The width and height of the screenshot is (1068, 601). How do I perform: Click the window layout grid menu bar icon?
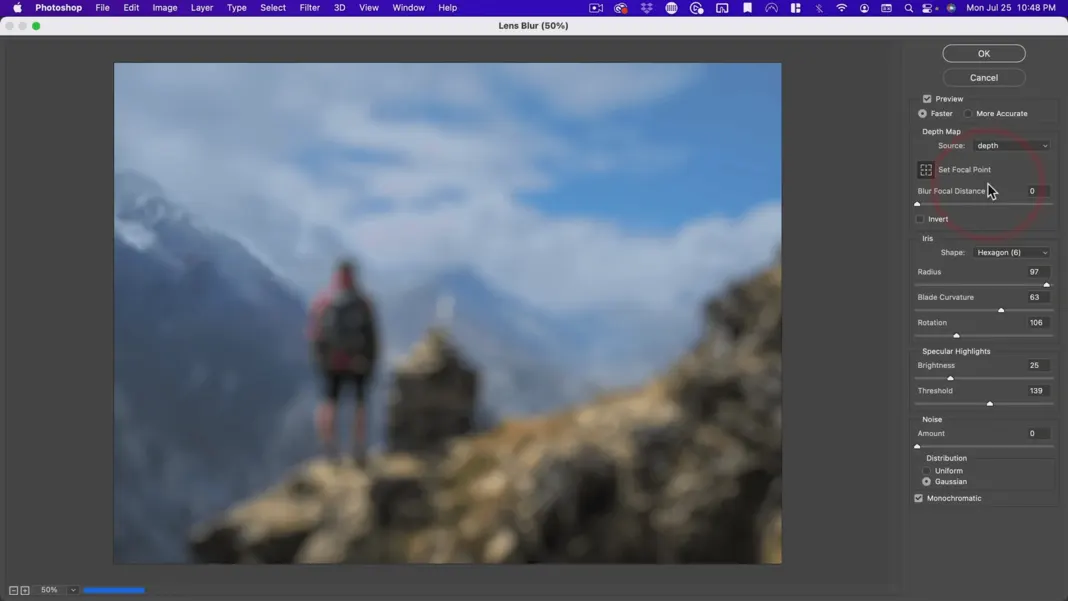point(795,7)
